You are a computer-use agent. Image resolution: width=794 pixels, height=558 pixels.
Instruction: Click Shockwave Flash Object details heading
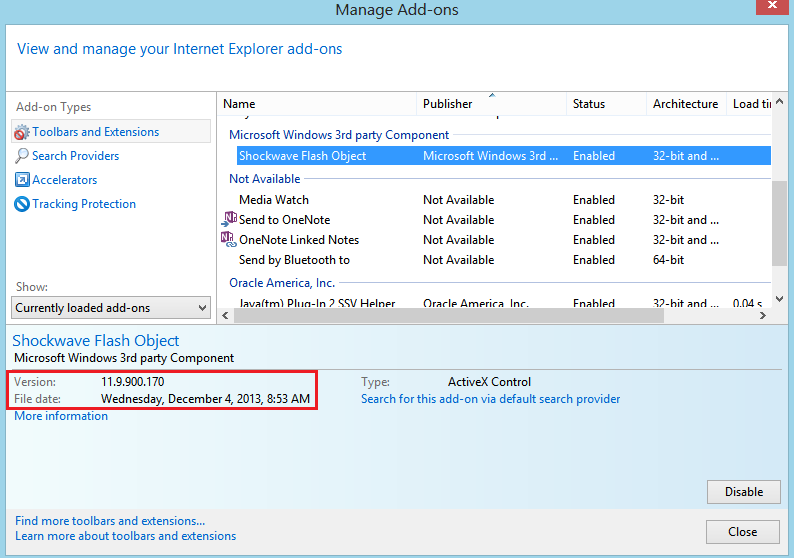(x=96, y=341)
